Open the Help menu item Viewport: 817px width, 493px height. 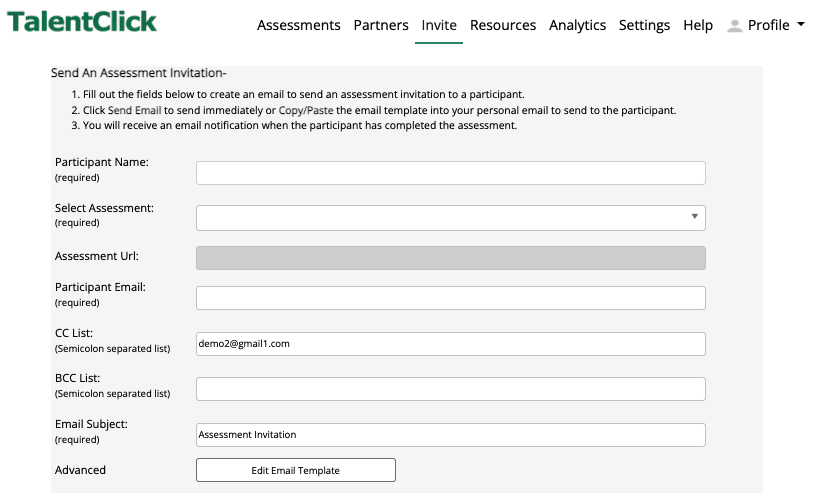coord(698,25)
